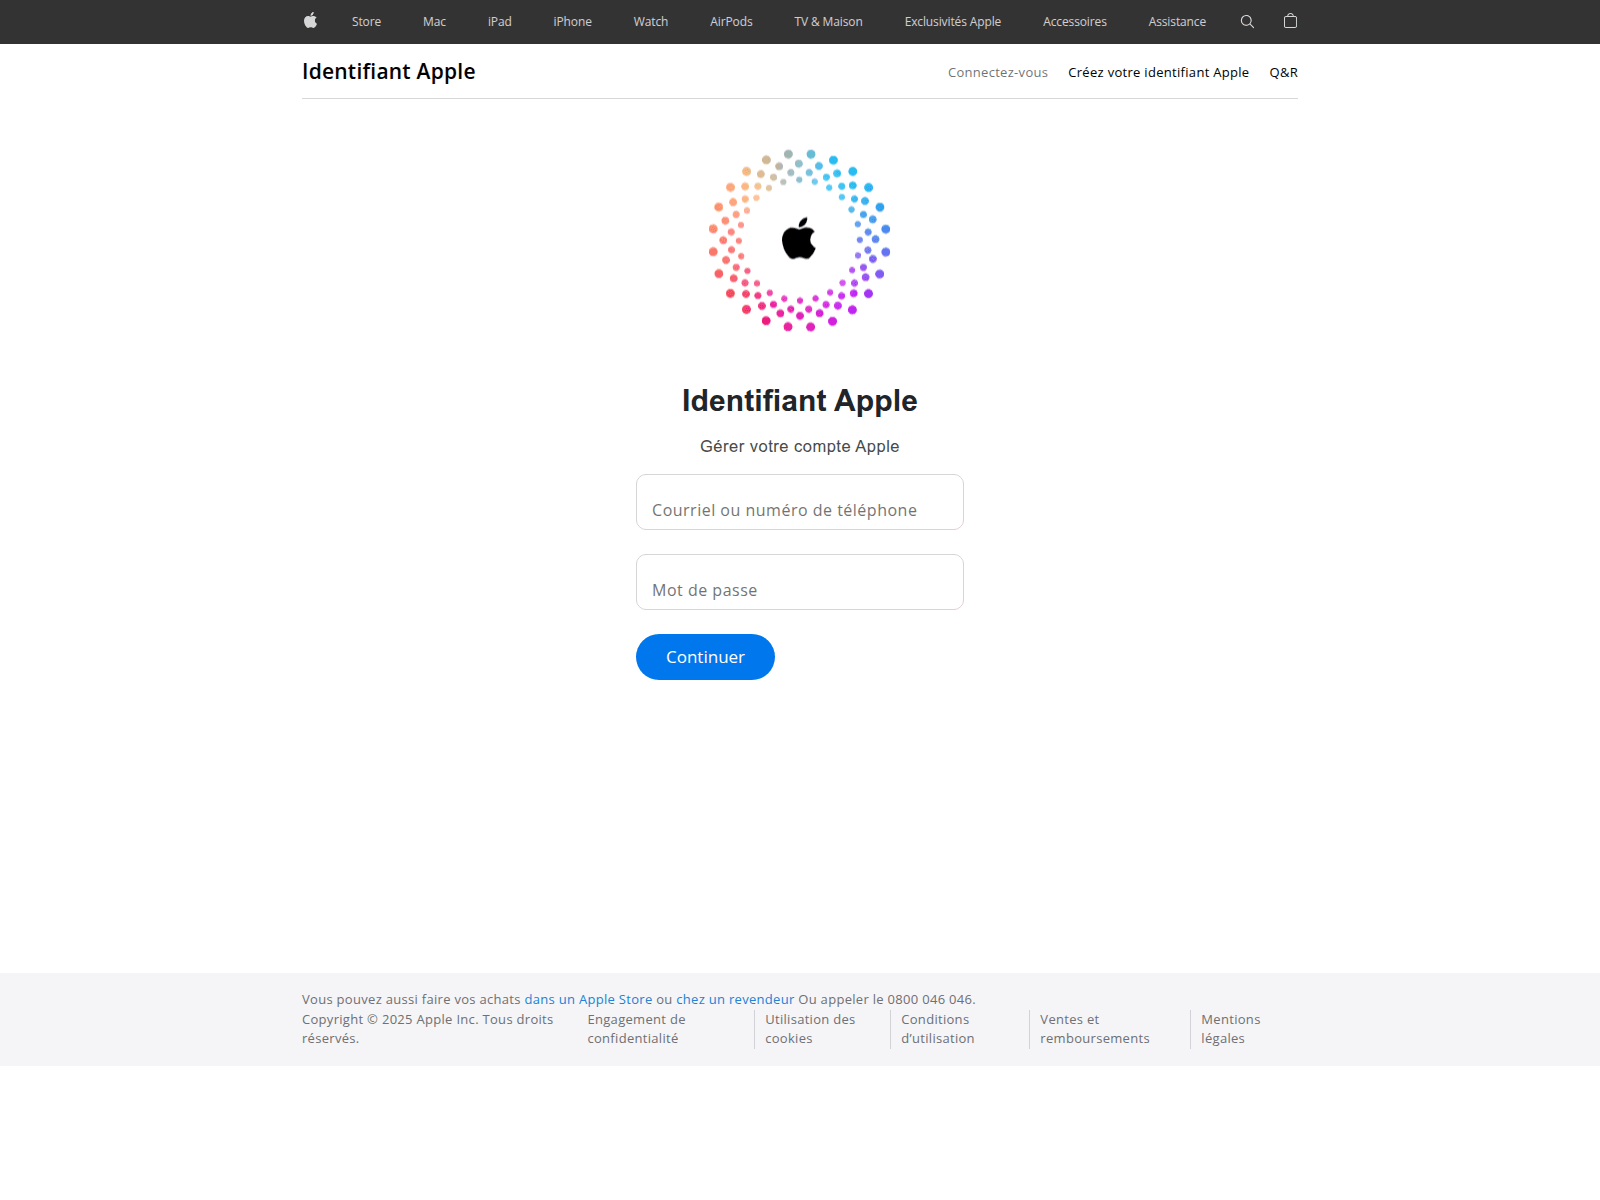The width and height of the screenshot is (1600, 1200).
Task: Open the iPhone navigation item
Action: click(x=572, y=22)
